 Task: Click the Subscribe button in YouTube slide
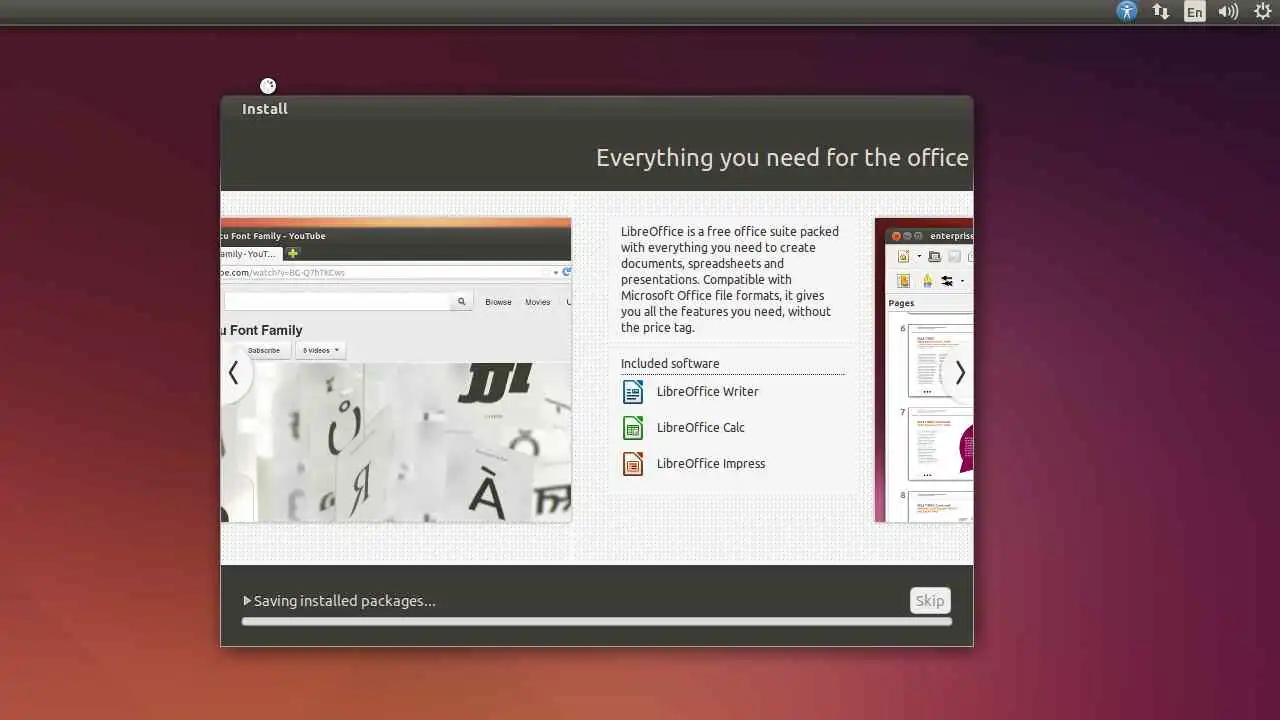point(264,351)
